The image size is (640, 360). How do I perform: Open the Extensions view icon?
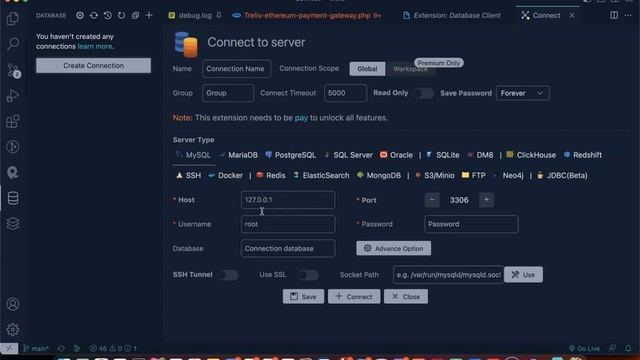(x=13, y=121)
